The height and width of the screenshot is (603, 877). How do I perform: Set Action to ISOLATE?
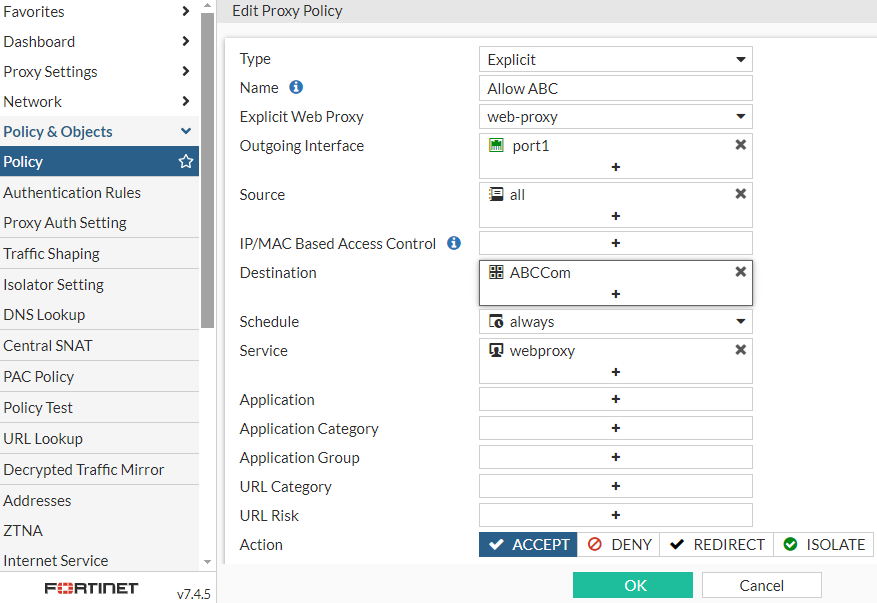click(x=823, y=544)
